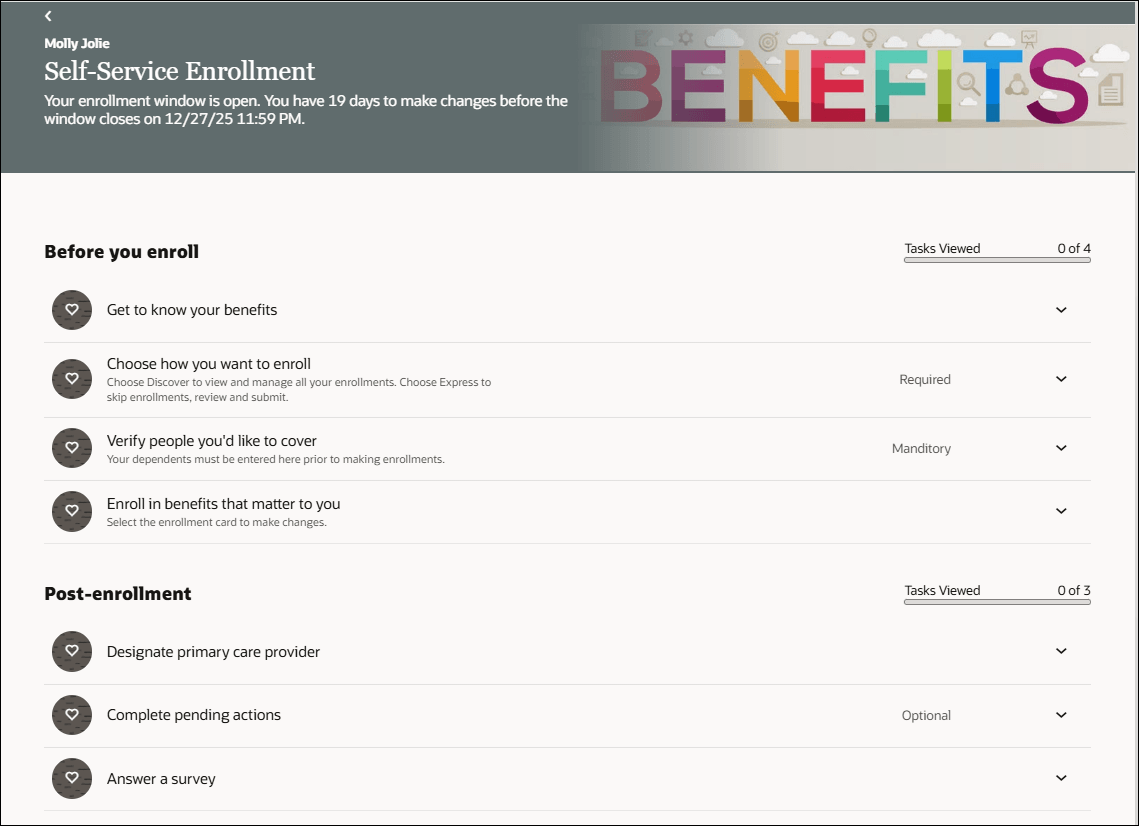1139x826 pixels.
Task: Expand the Designate primary care provider section
Action: pyautogui.click(x=1061, y=651)
